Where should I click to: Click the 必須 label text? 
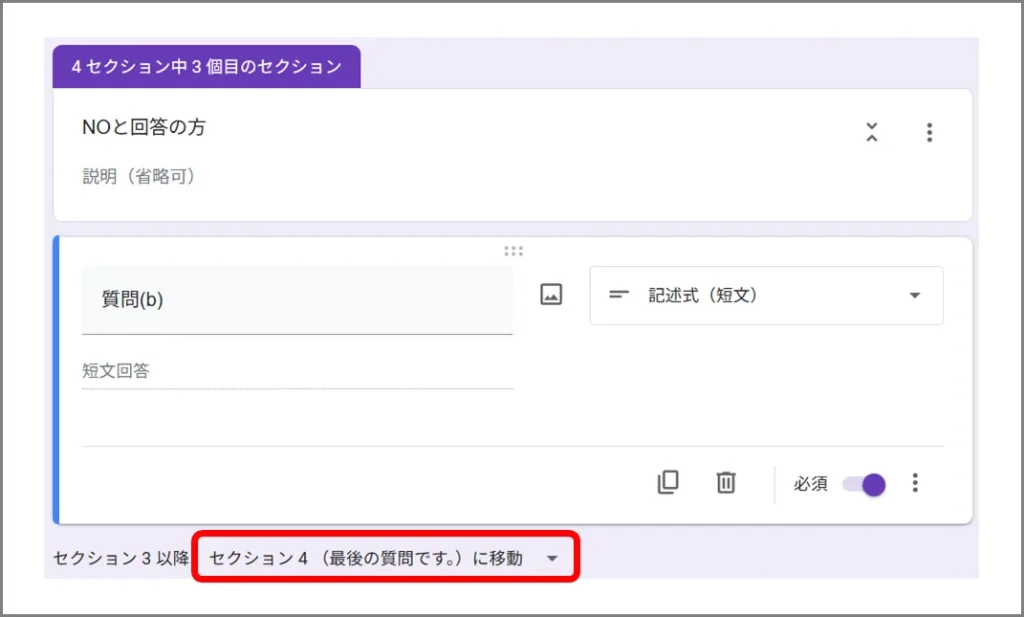click(810, 484)
